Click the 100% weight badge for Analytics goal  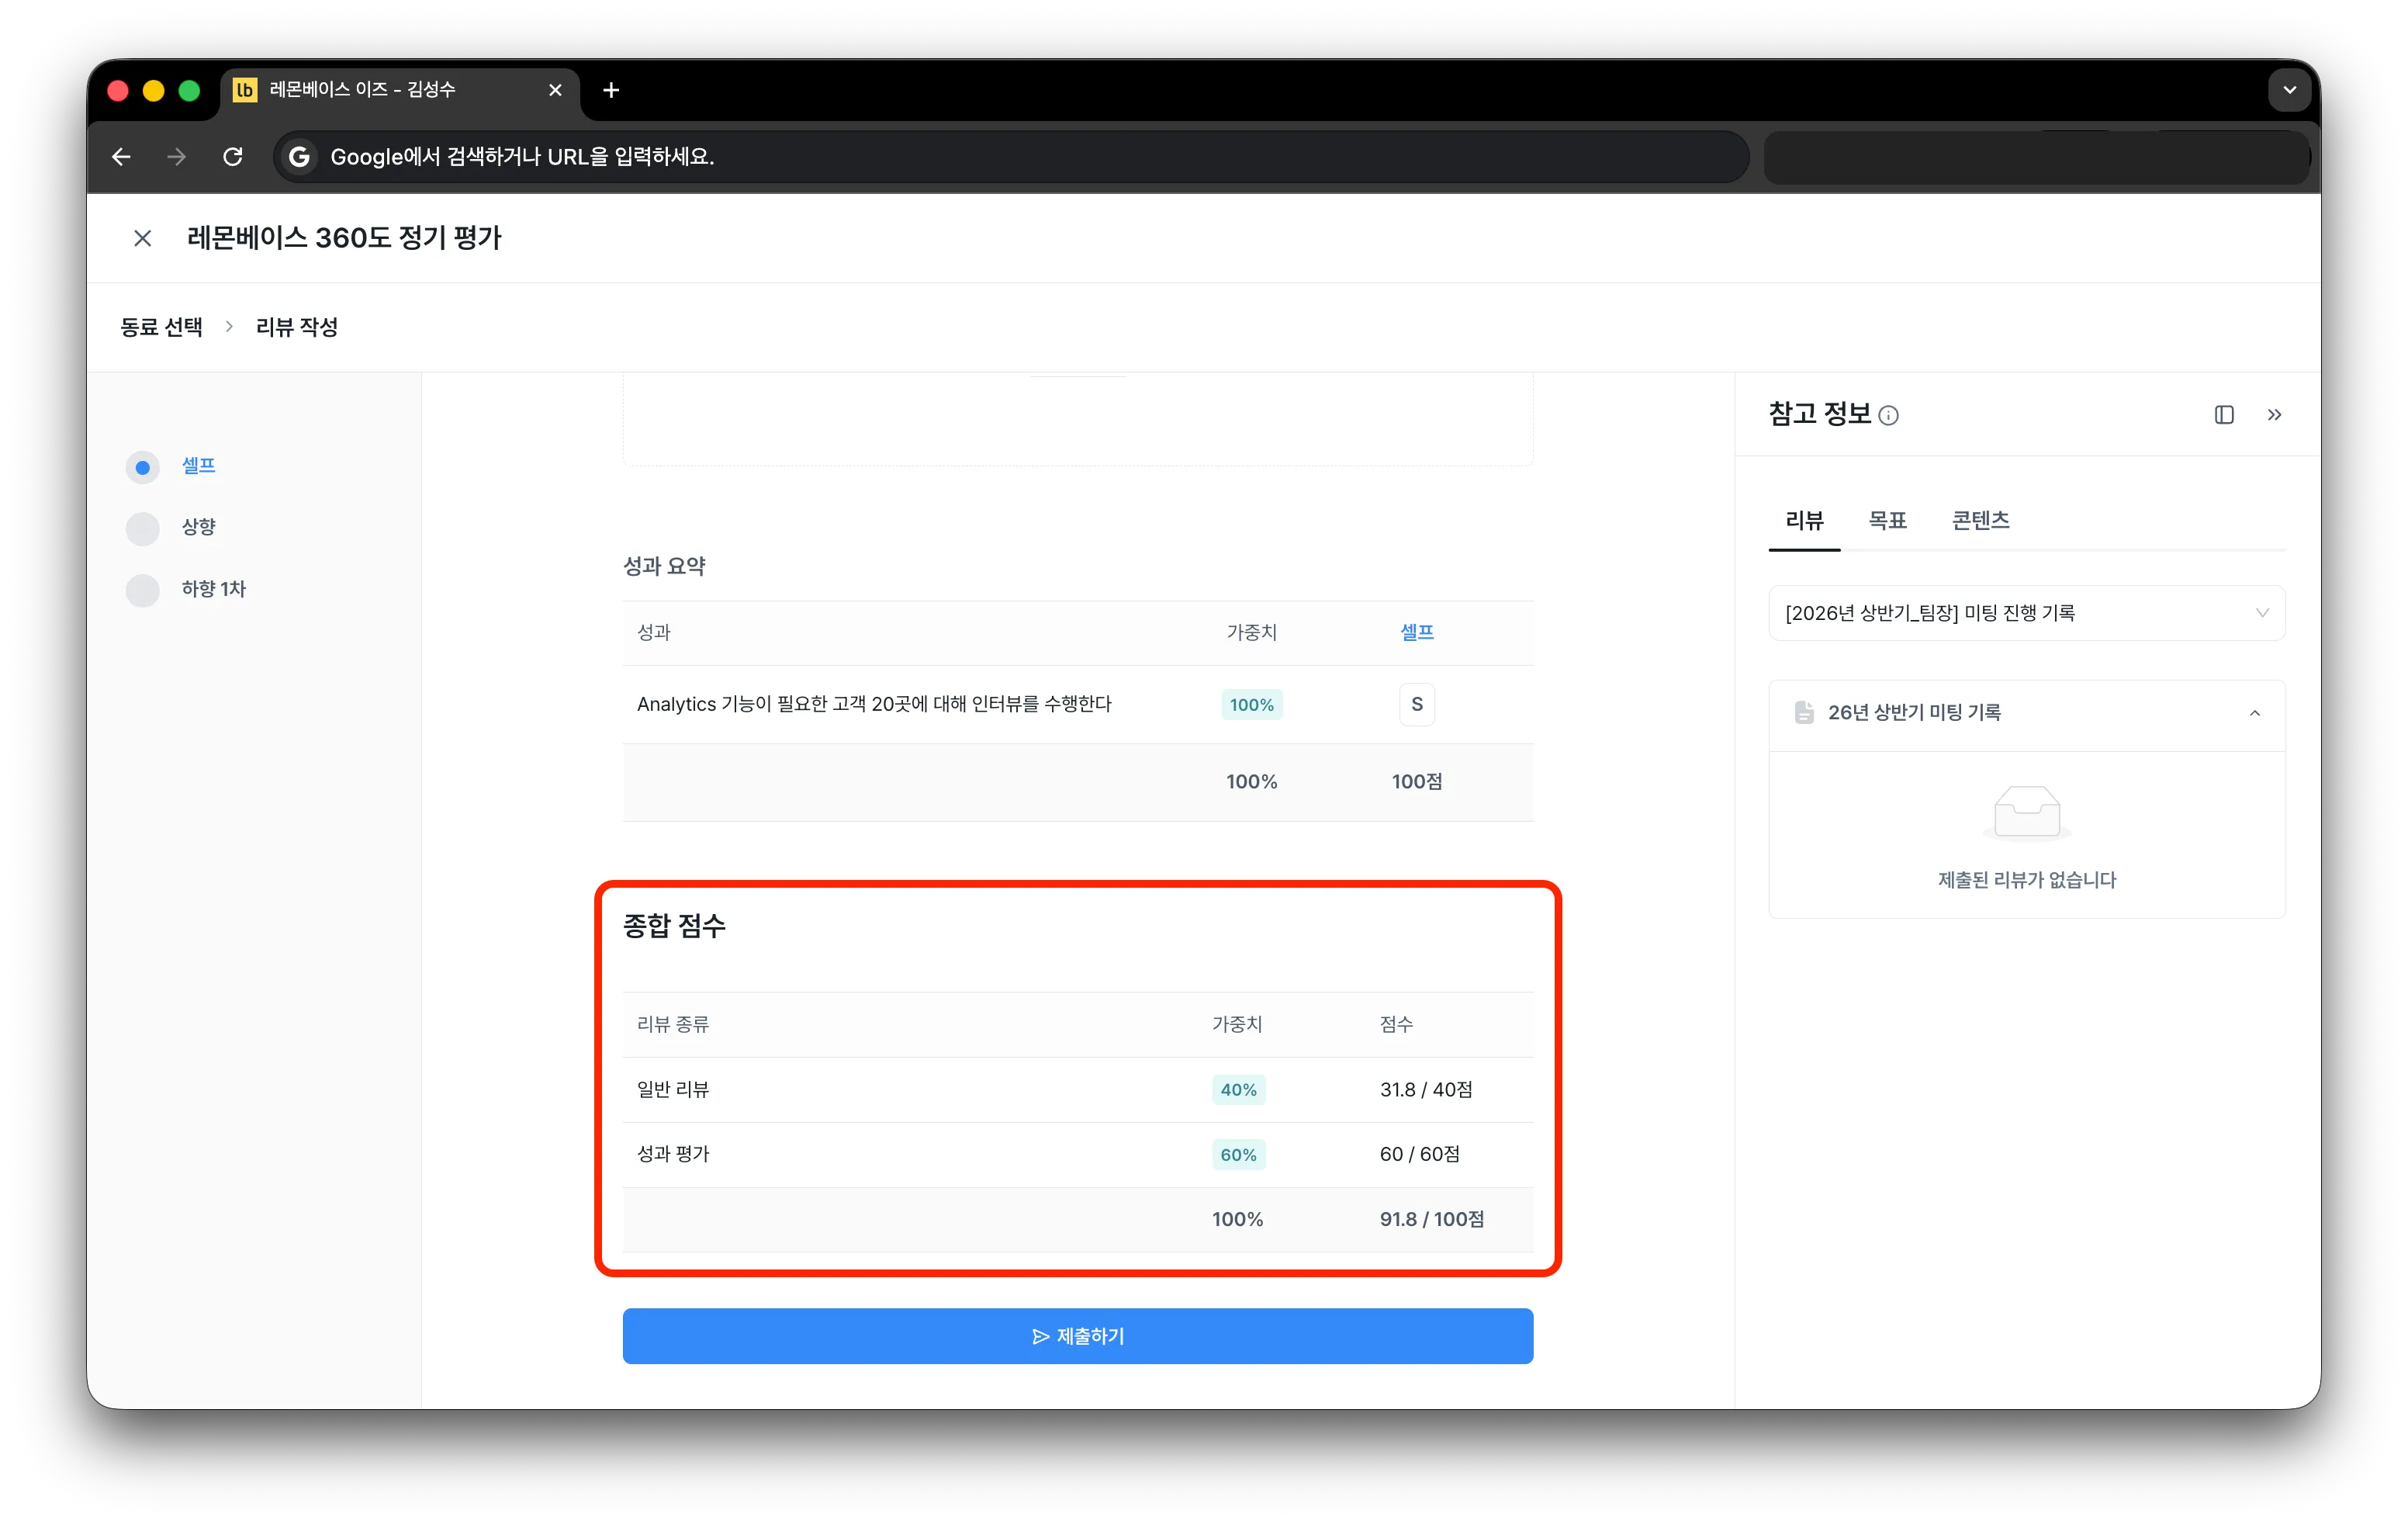[x=1251, y=705]
